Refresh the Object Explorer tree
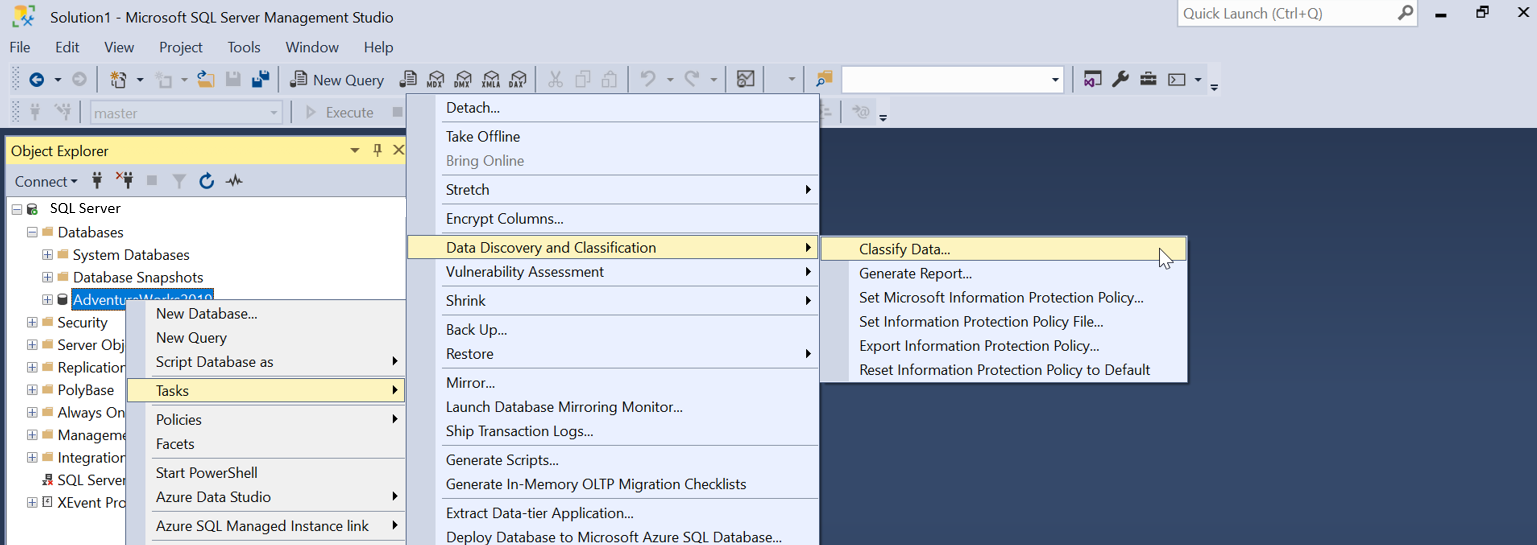1537x545 pixels. point(206,181)
